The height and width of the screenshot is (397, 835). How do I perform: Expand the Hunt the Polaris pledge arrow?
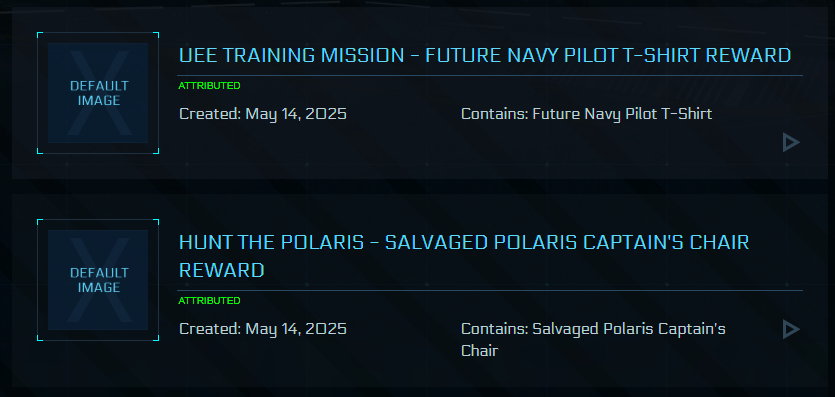[x=791, y=329]
